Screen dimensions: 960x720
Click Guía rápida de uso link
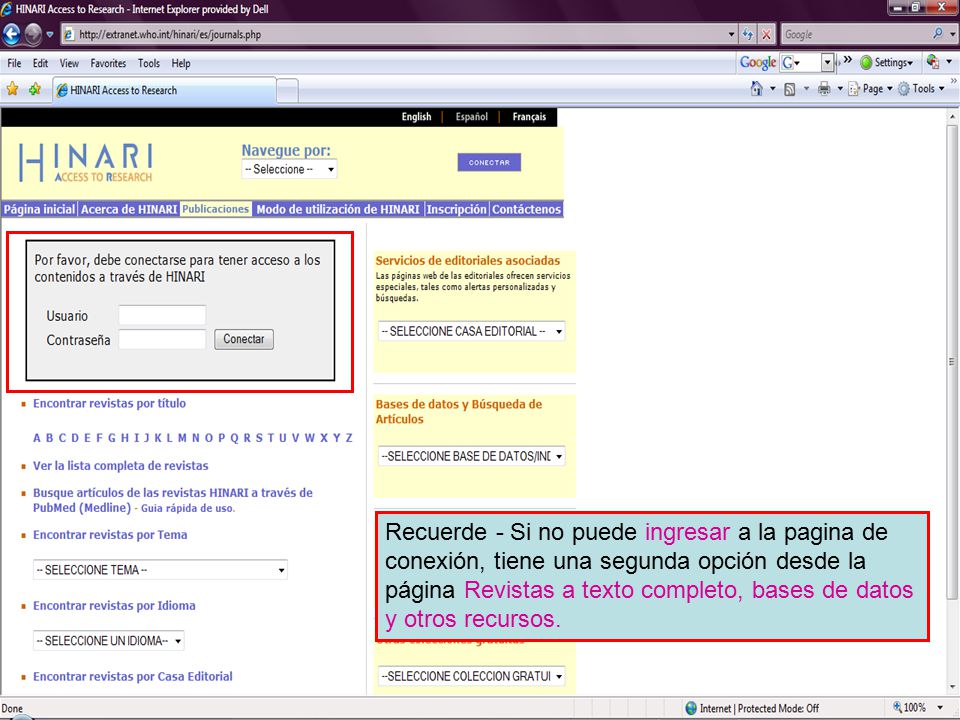click(x=188, y=508)
